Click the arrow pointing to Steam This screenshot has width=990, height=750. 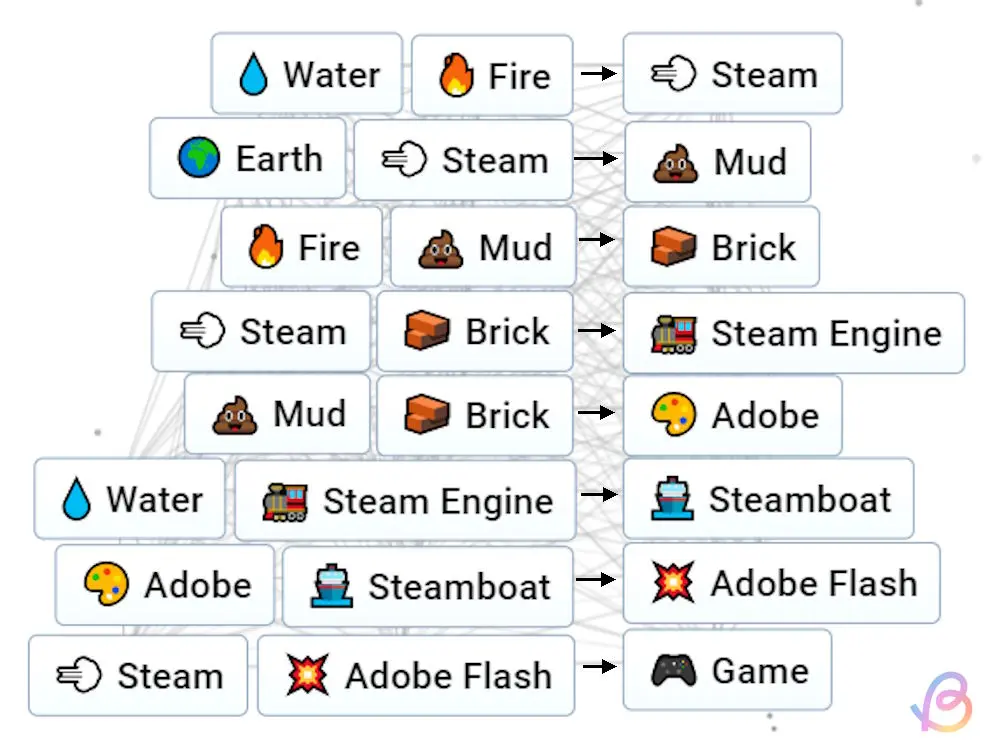point(597,73)
